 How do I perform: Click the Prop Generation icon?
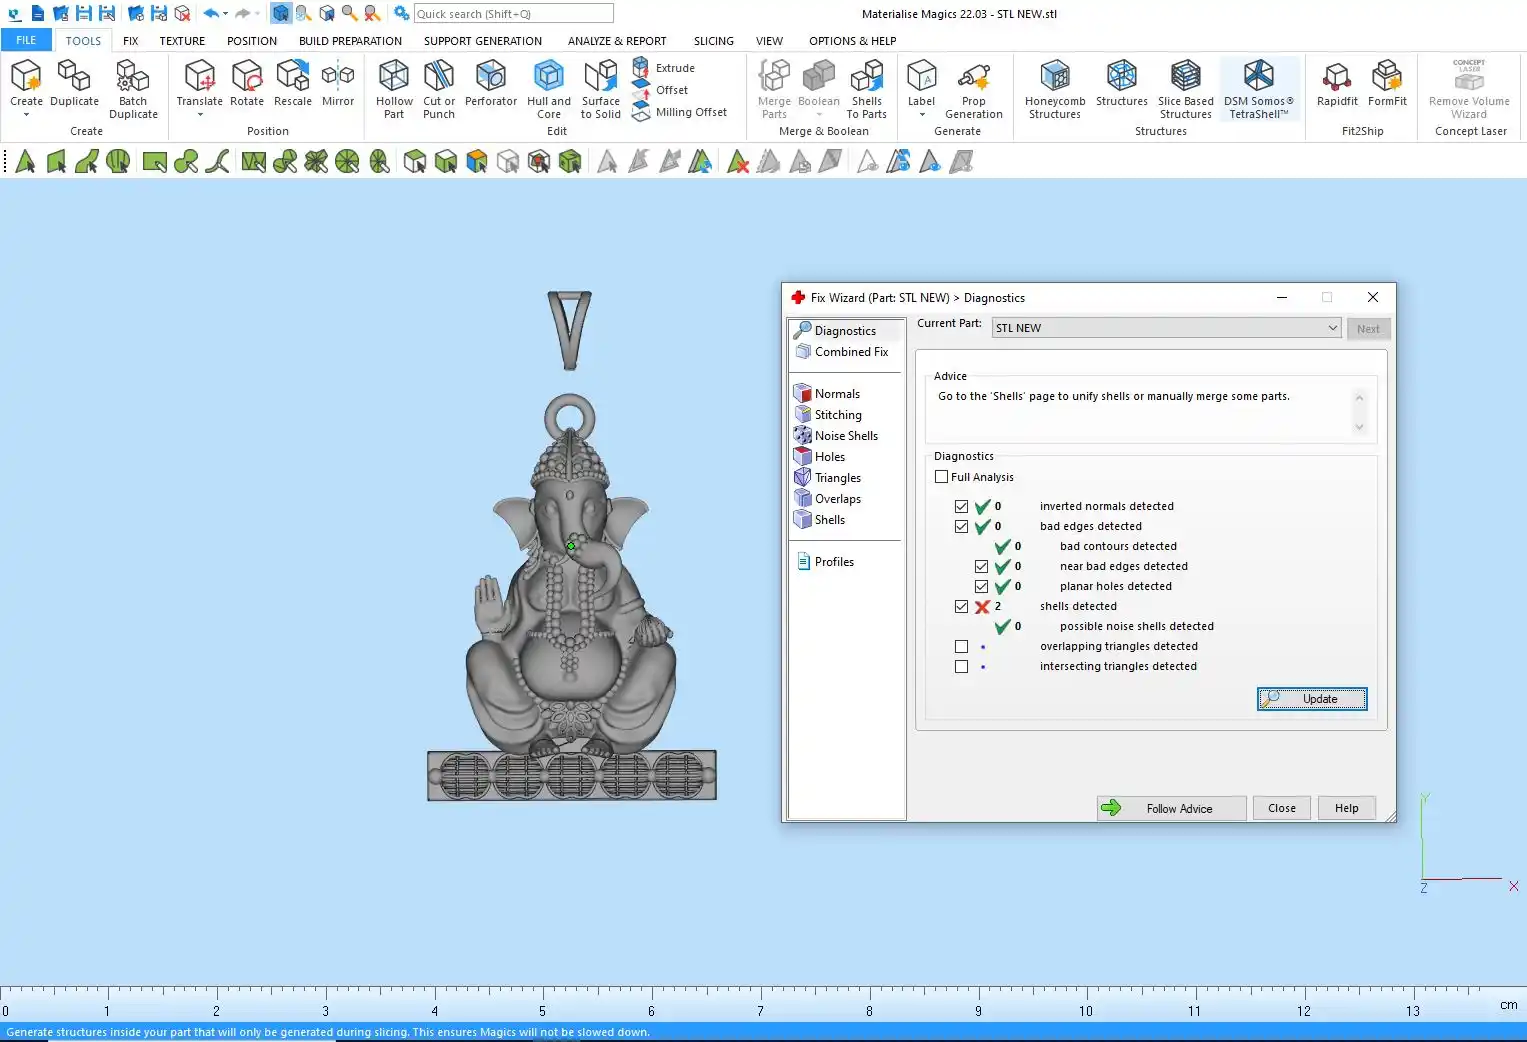pos(973,88)
